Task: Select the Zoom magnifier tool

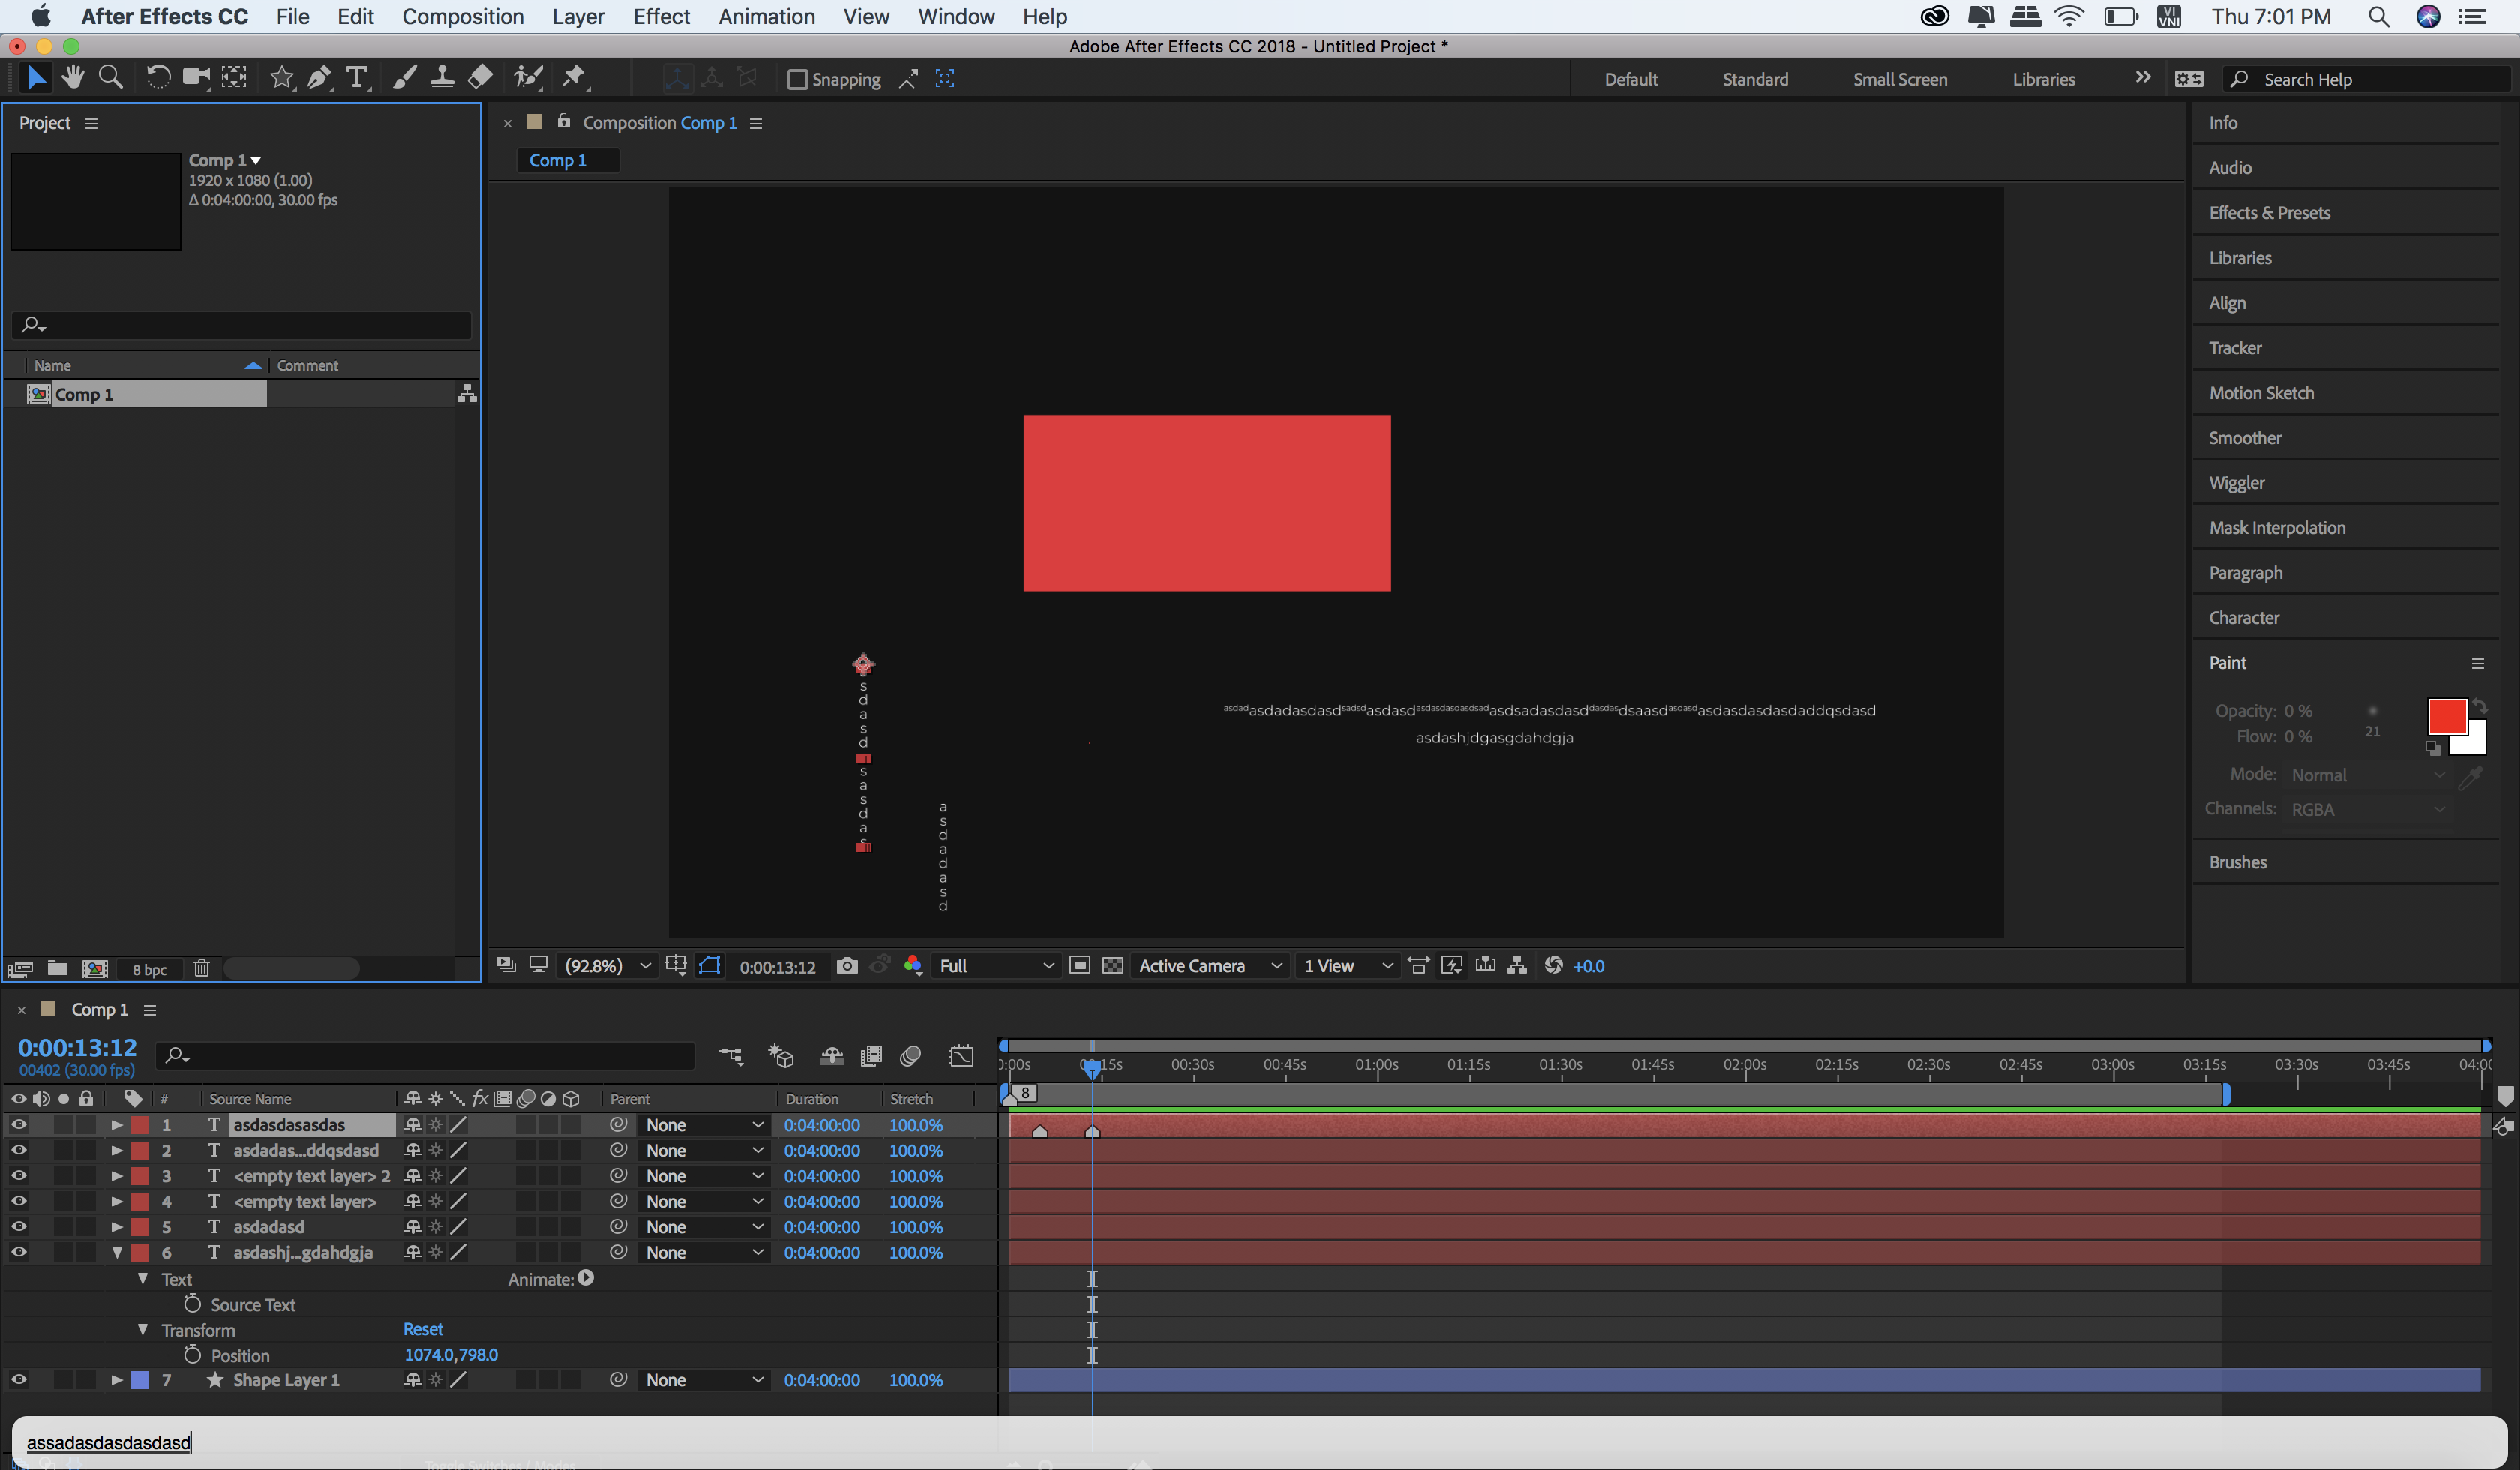Action: (111, 77)
